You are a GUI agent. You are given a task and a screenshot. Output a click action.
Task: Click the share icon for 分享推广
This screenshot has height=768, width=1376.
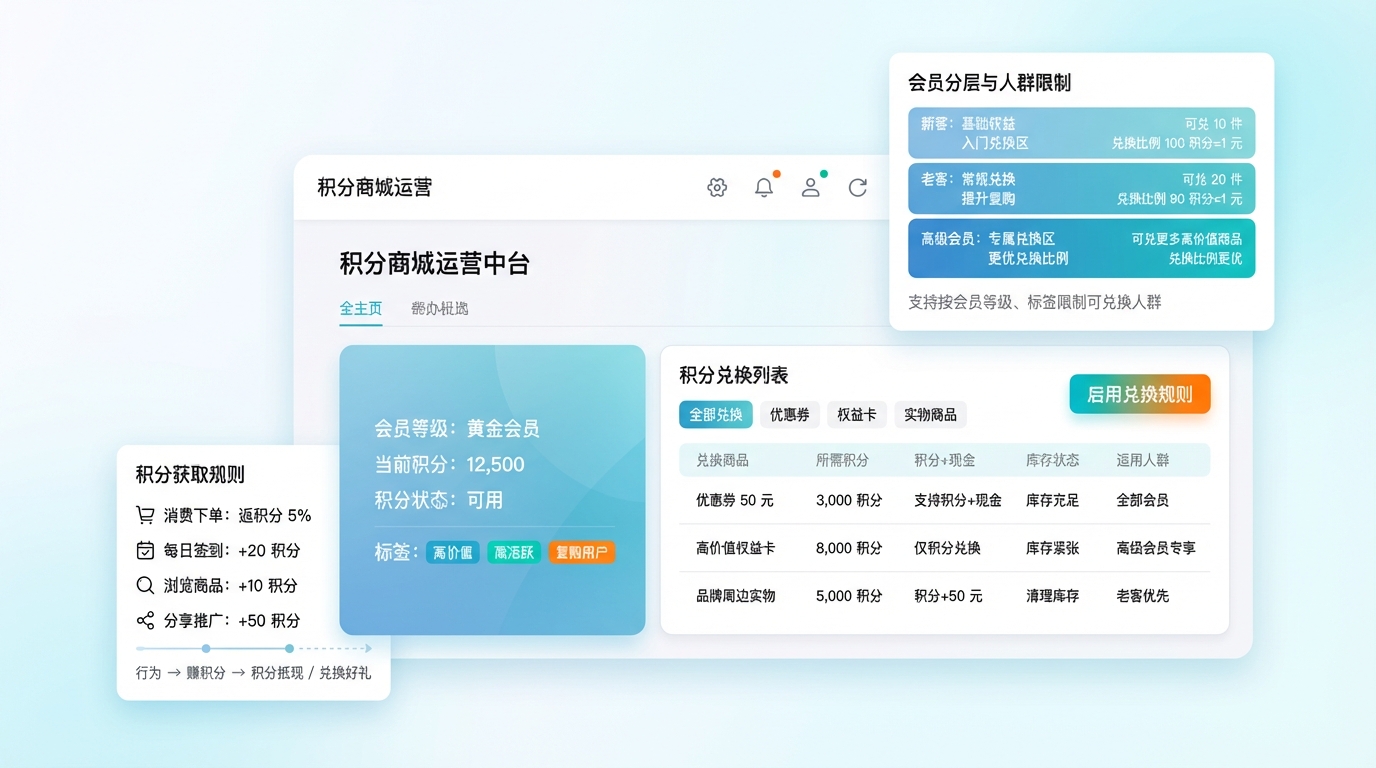pos(146,620)
